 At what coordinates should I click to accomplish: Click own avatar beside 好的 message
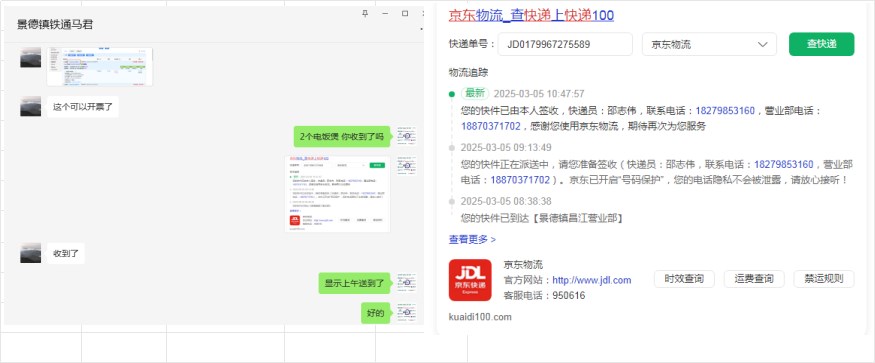click(x=407, y=313)
